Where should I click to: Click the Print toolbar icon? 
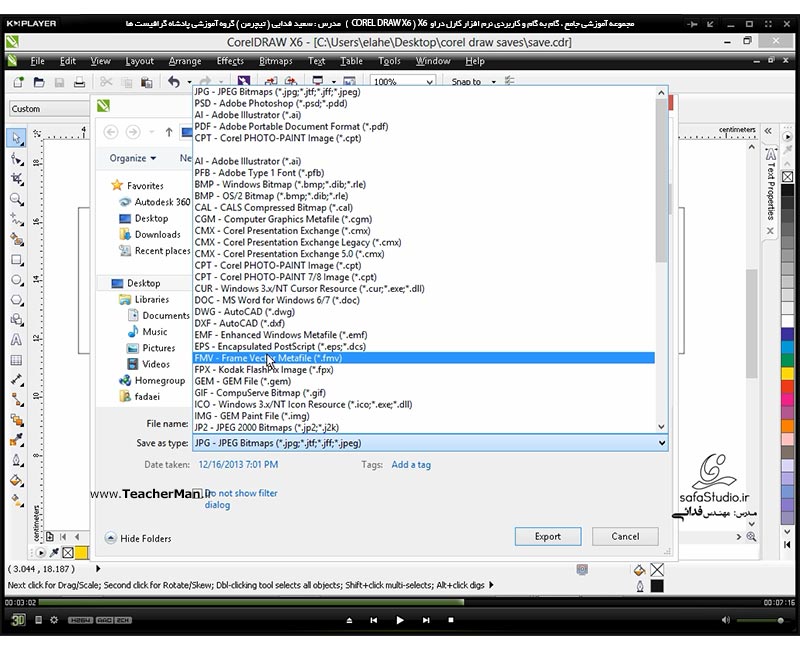pyautogui.click(x=79, y=82)
